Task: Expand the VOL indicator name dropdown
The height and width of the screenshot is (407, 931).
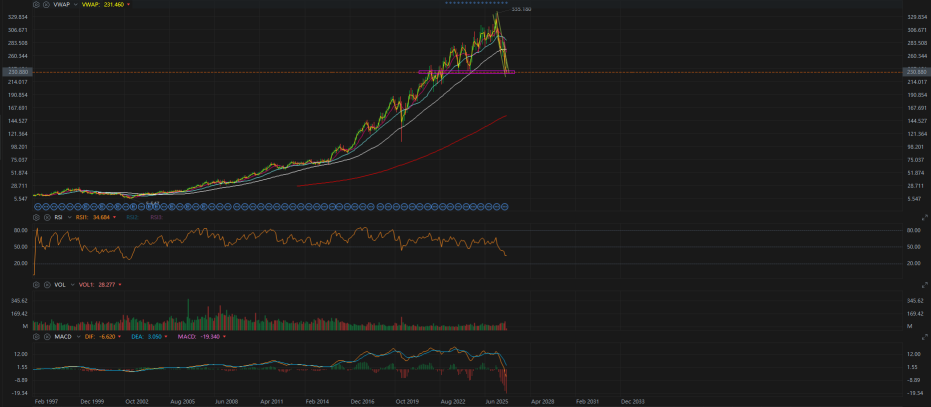Action: [72, 285]
